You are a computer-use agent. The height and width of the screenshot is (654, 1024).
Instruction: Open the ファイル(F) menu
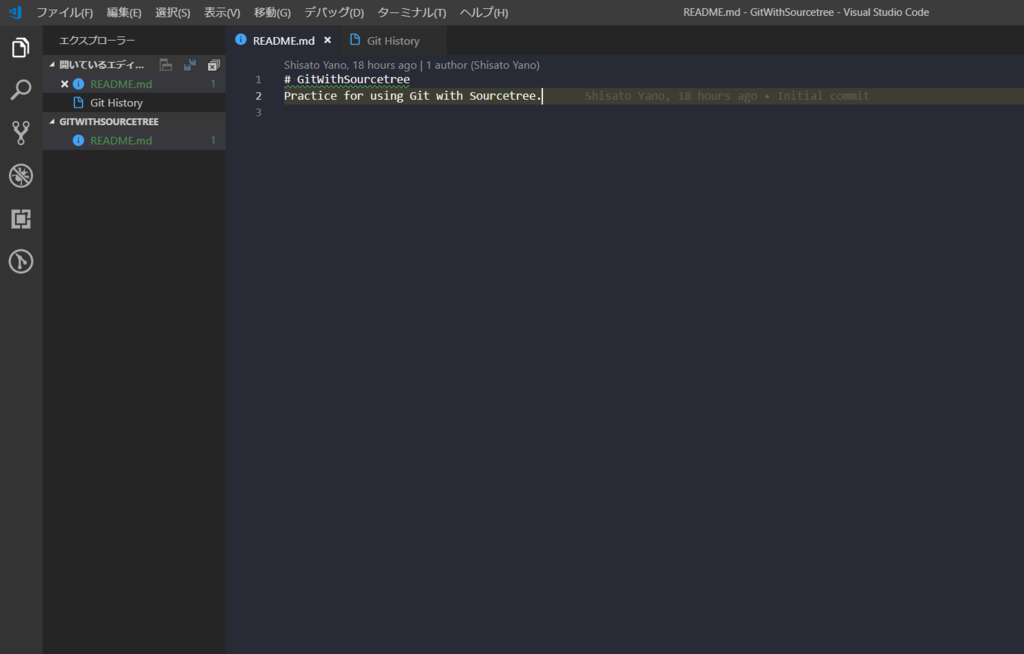point(65,12)
